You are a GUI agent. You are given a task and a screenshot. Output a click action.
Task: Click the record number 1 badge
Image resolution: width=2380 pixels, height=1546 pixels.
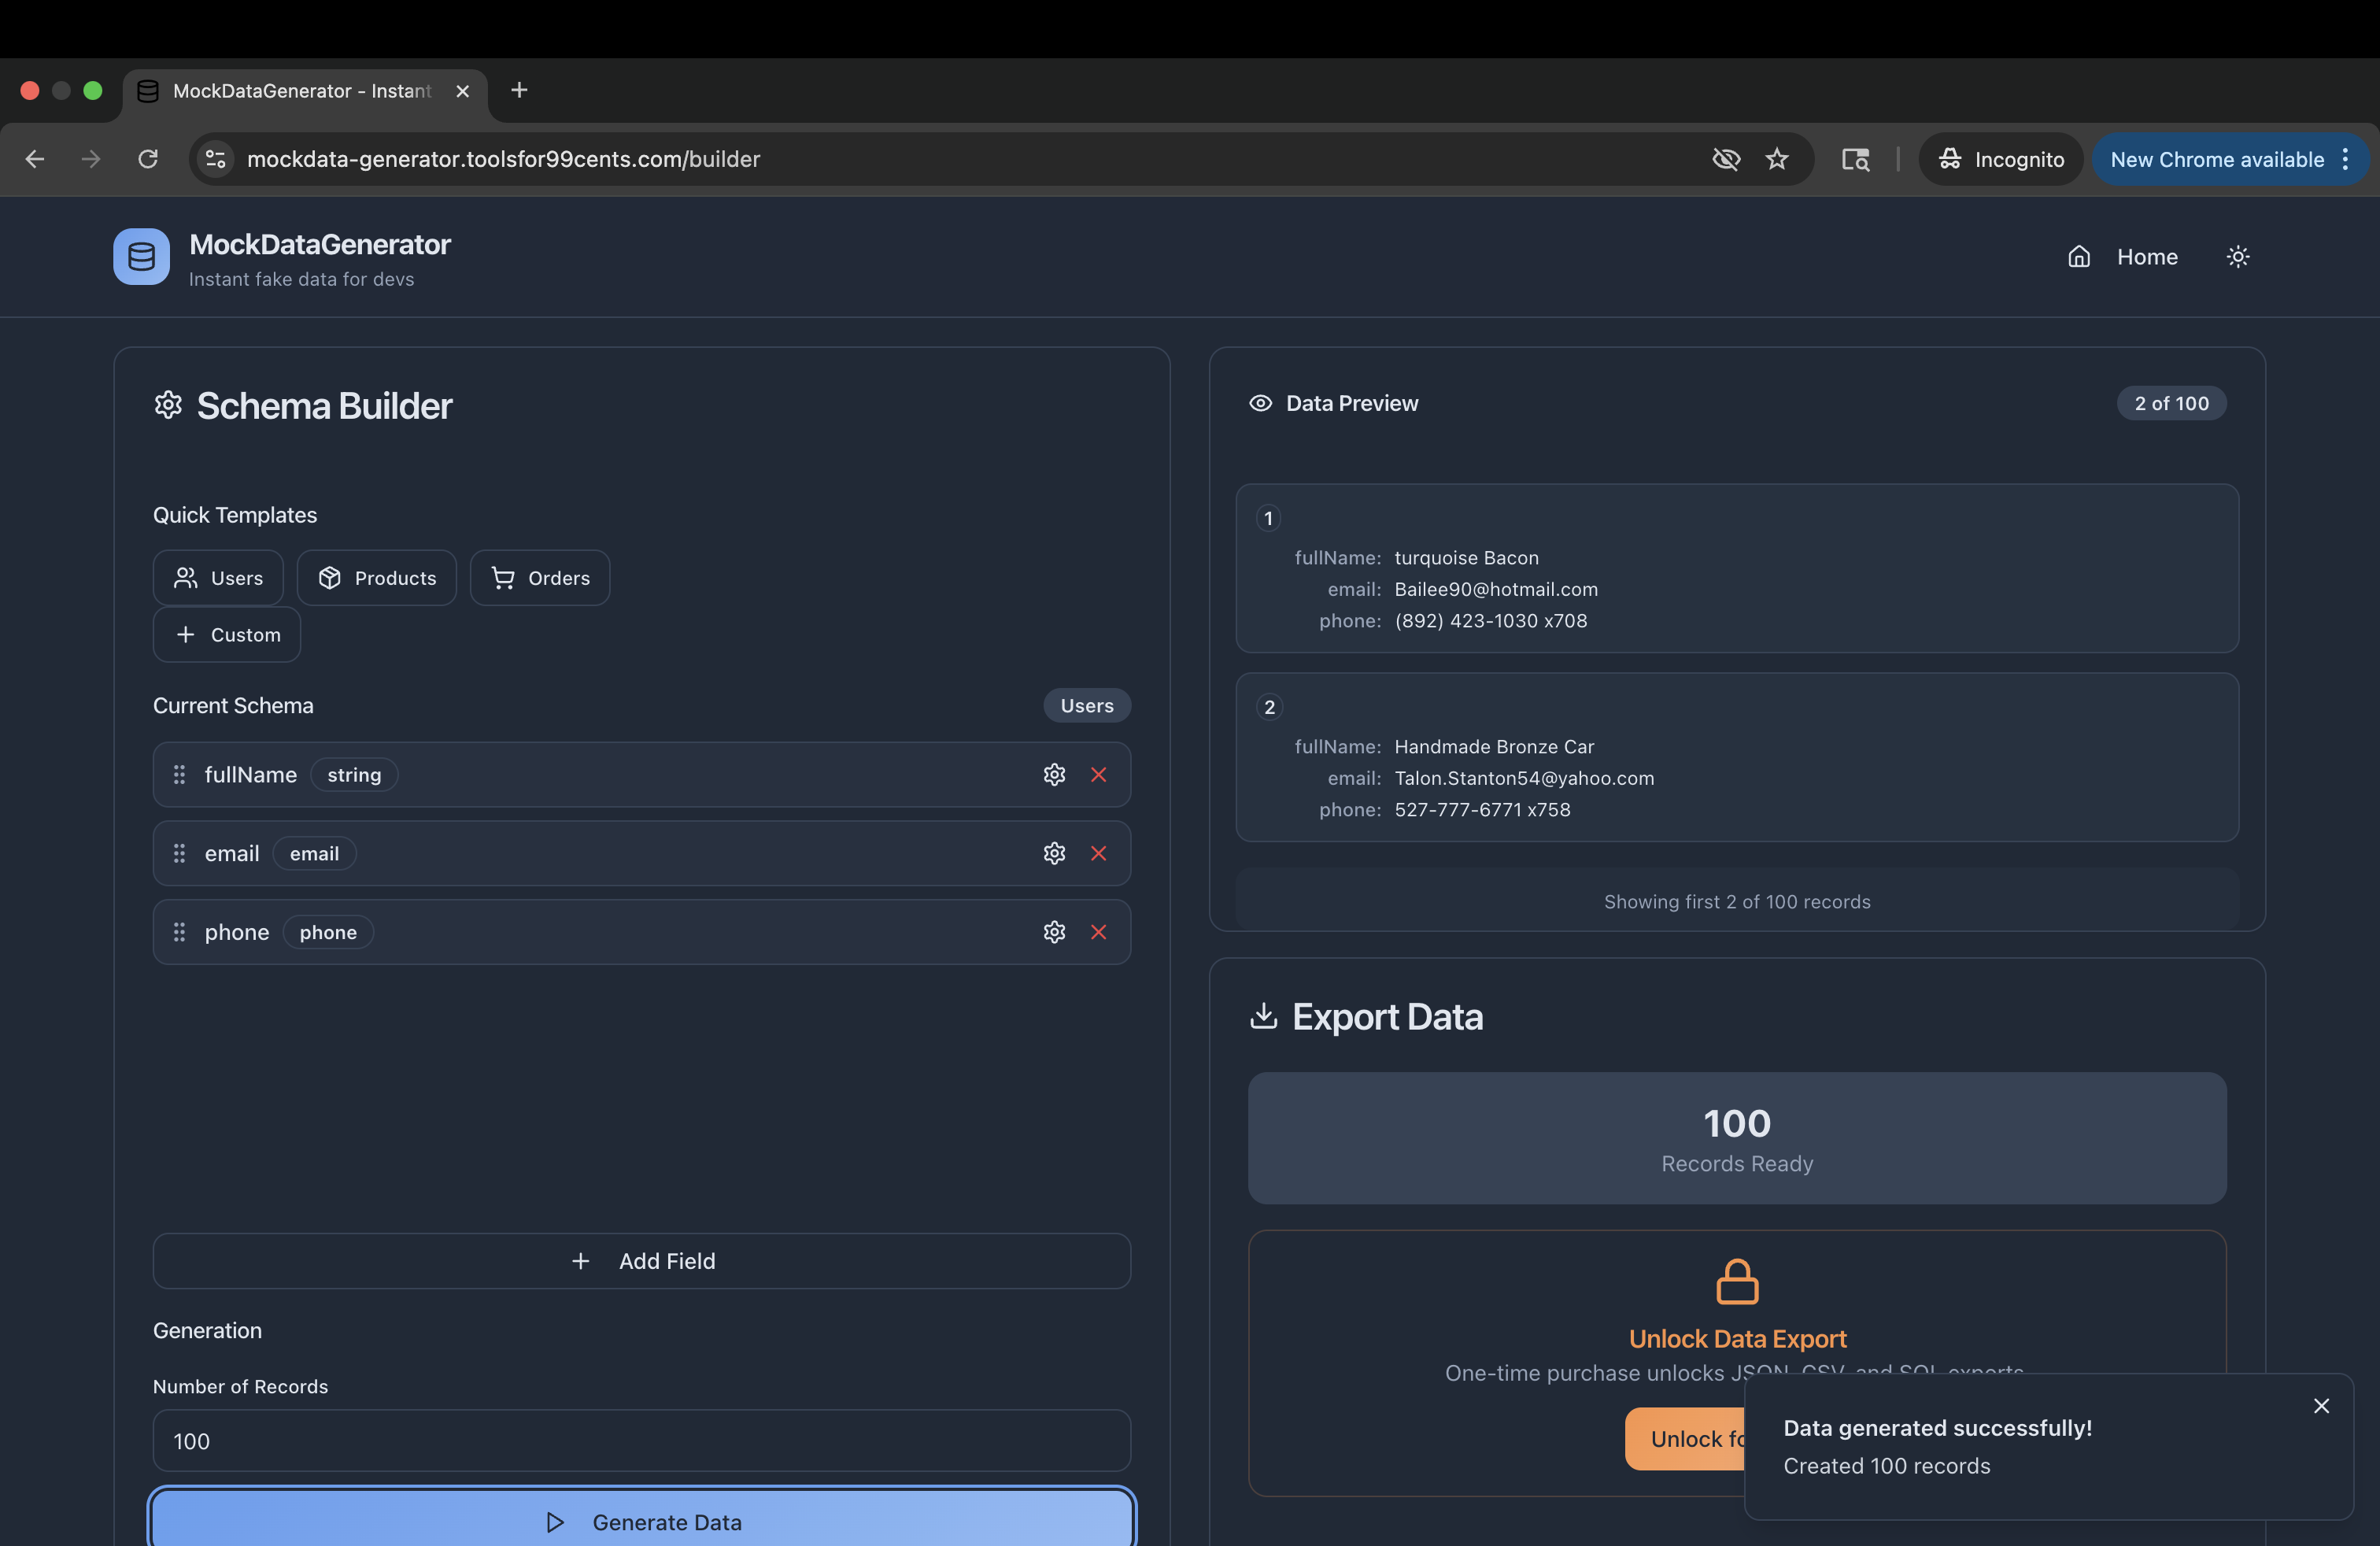[1268, 518]
